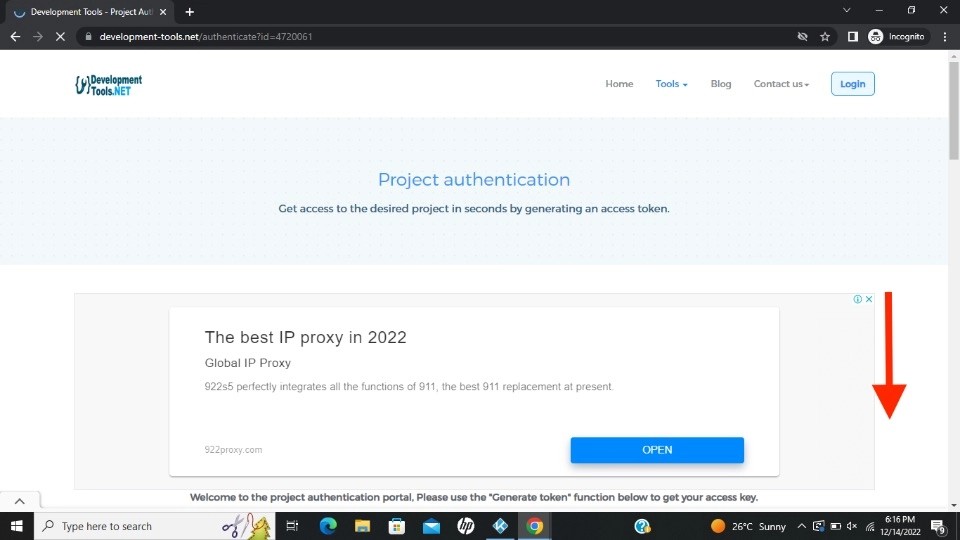Image resolution: width=960 pixels, height=540 pixels.
Task: Click the browser forward arrow
Action: 38,37
